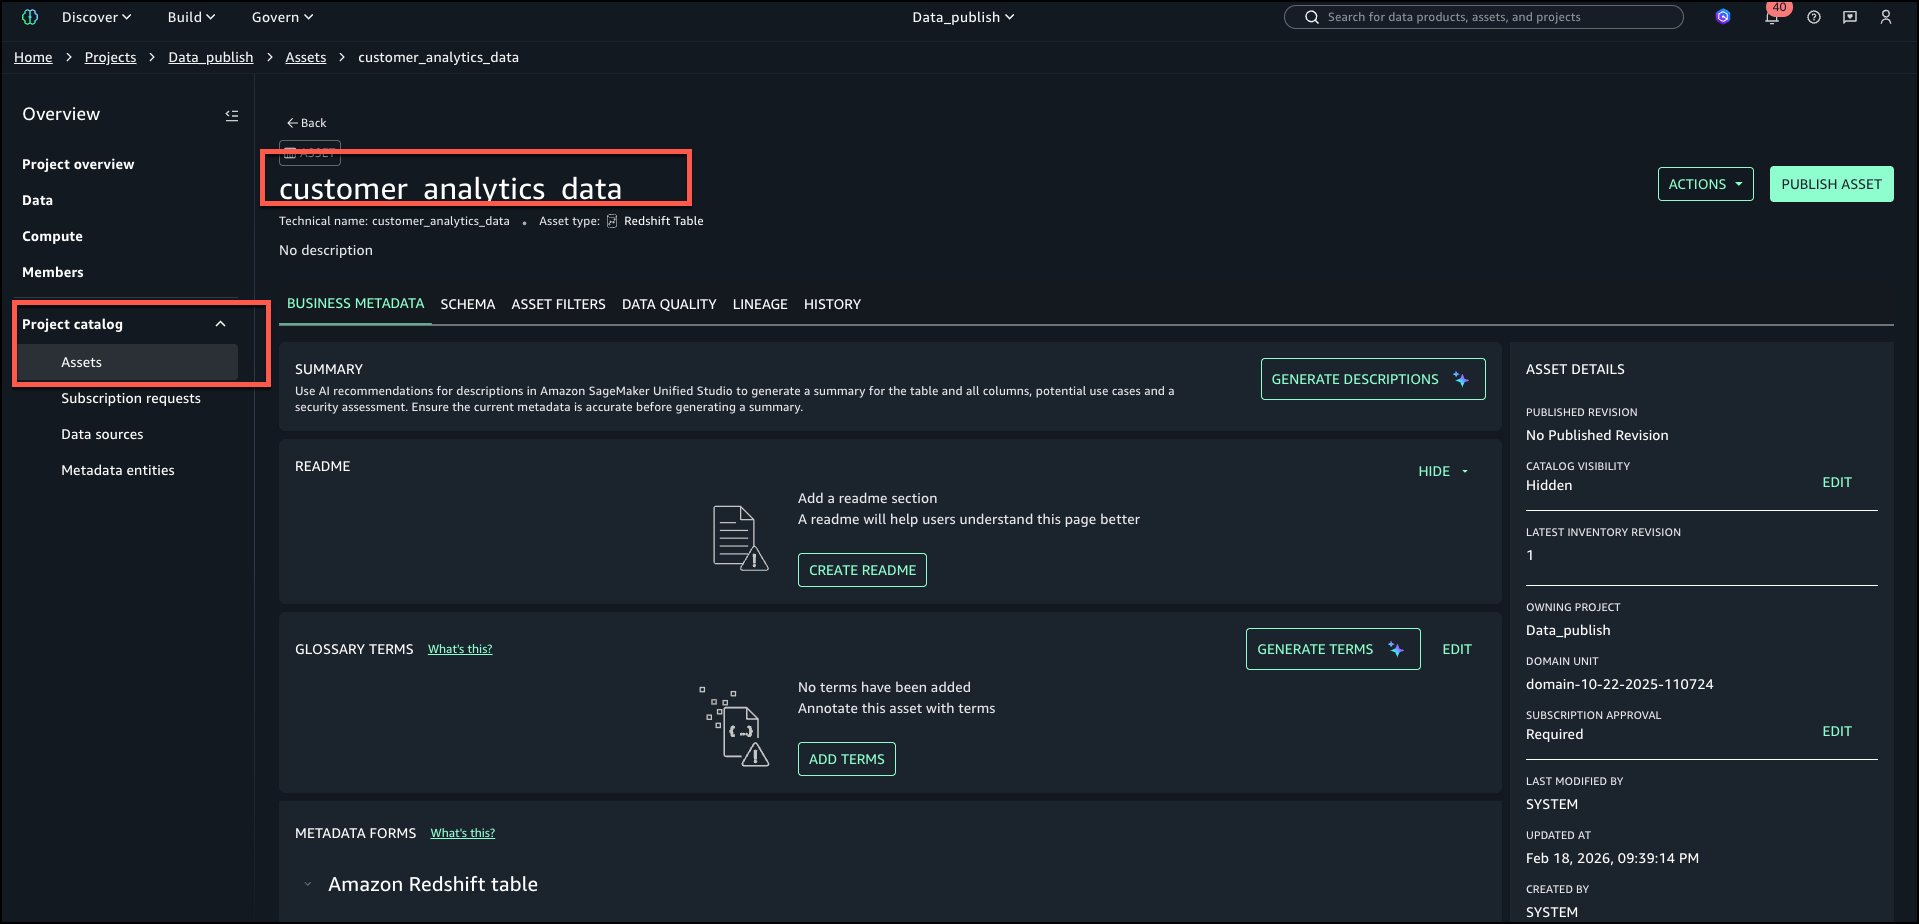Screen dimensions: 1919x924
Task: Open the Amazon Q assistant icon
Action: [1722, 17]
